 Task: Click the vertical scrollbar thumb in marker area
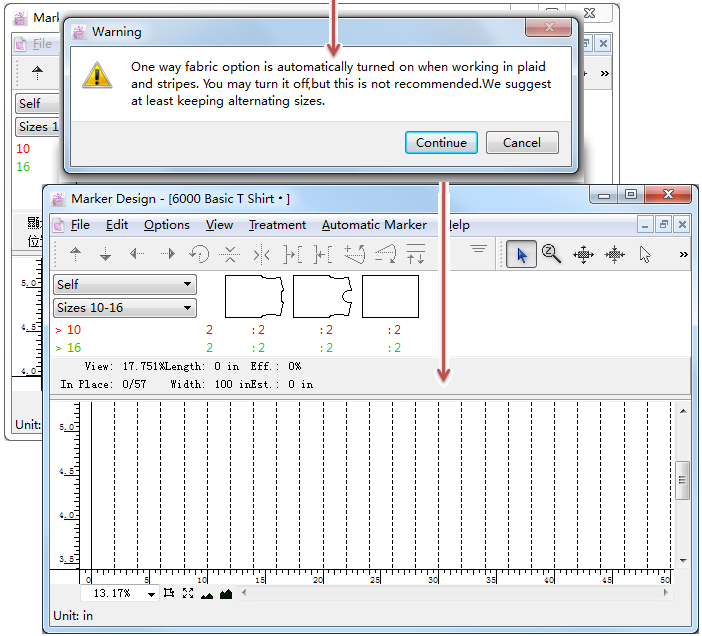[683, 480]
